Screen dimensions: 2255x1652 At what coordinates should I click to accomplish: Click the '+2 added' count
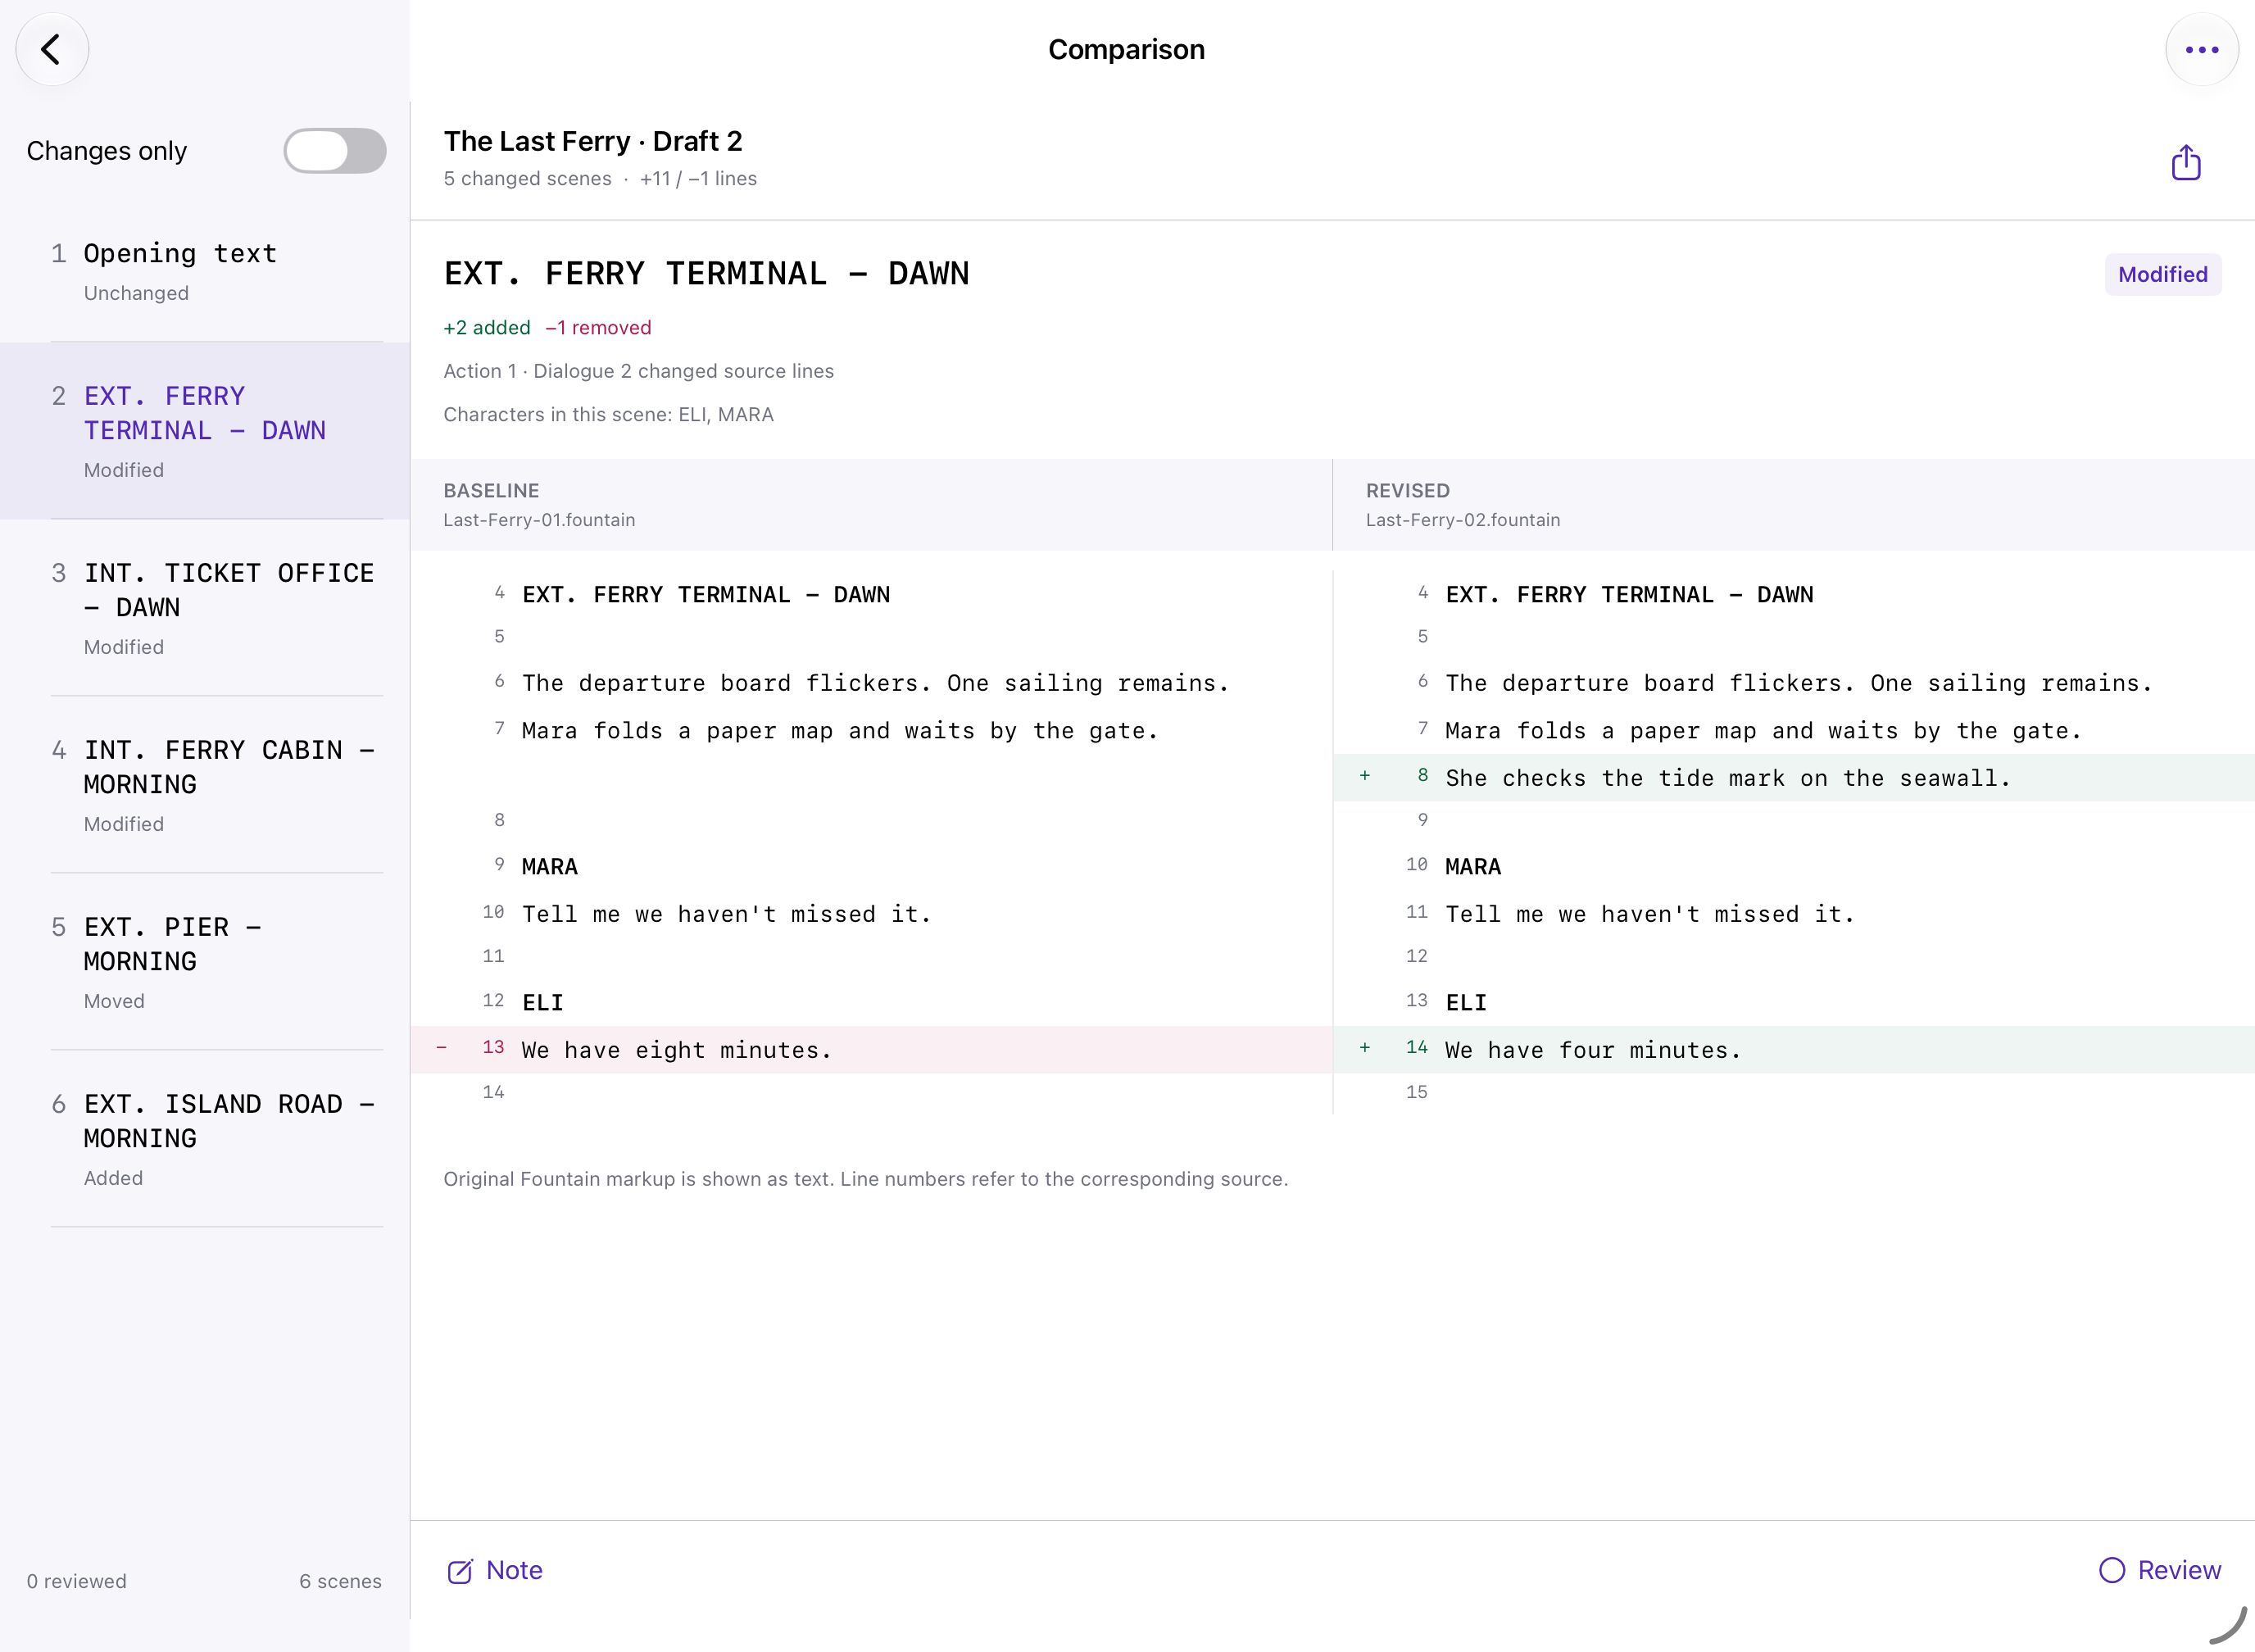[x=487, y=328]
